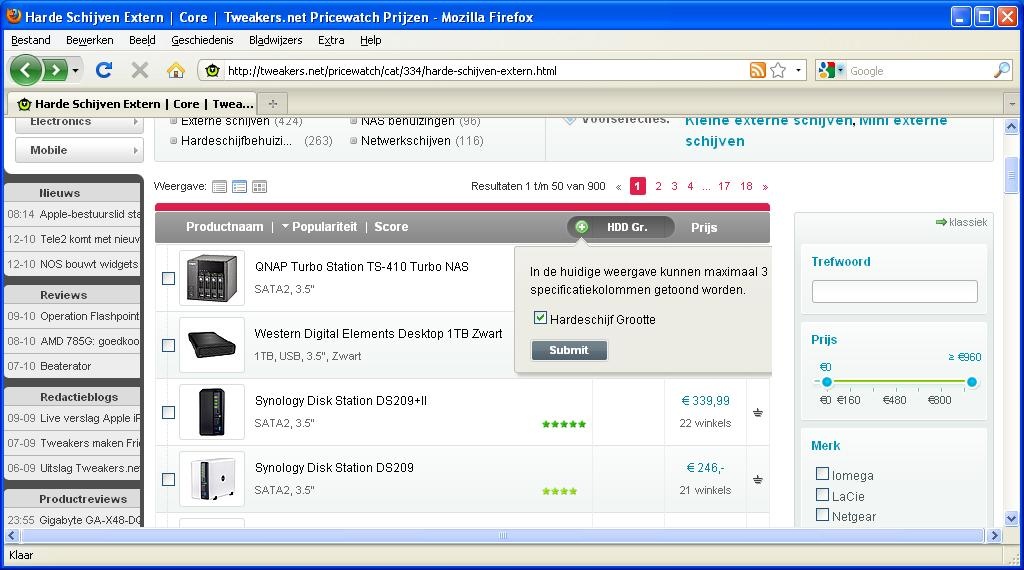The image size is (1024, 570).
Task: Focus the Trefwoord keyword input field
Action: pyautogui.click(x=895, y=291)
